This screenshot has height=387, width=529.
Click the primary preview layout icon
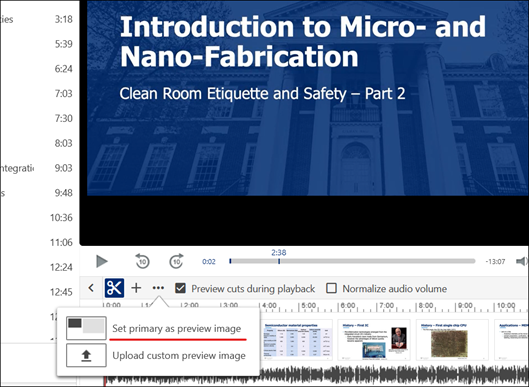tap(86, 328)
